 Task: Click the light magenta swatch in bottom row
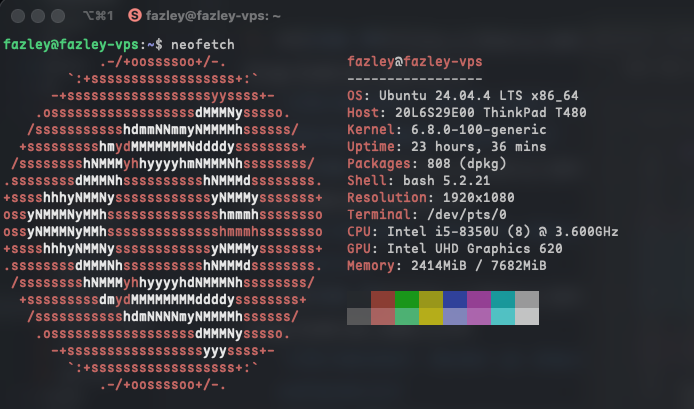[479, 316]
